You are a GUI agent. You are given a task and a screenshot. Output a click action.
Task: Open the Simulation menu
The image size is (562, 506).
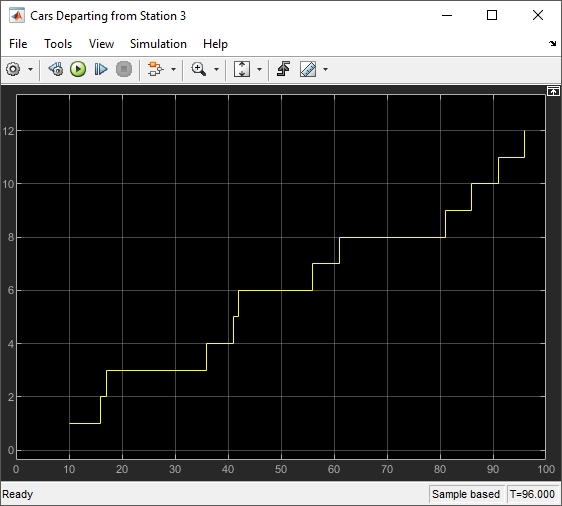click(x=158, y=44)
